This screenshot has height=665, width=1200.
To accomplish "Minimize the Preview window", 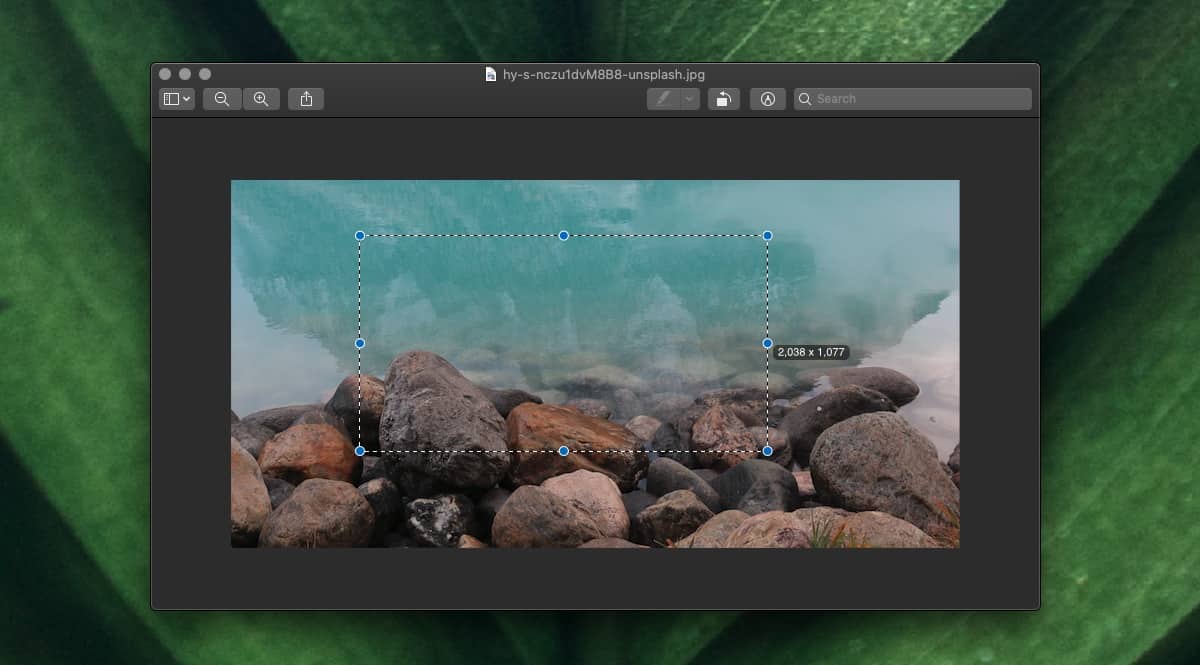I will coord(185,74).
